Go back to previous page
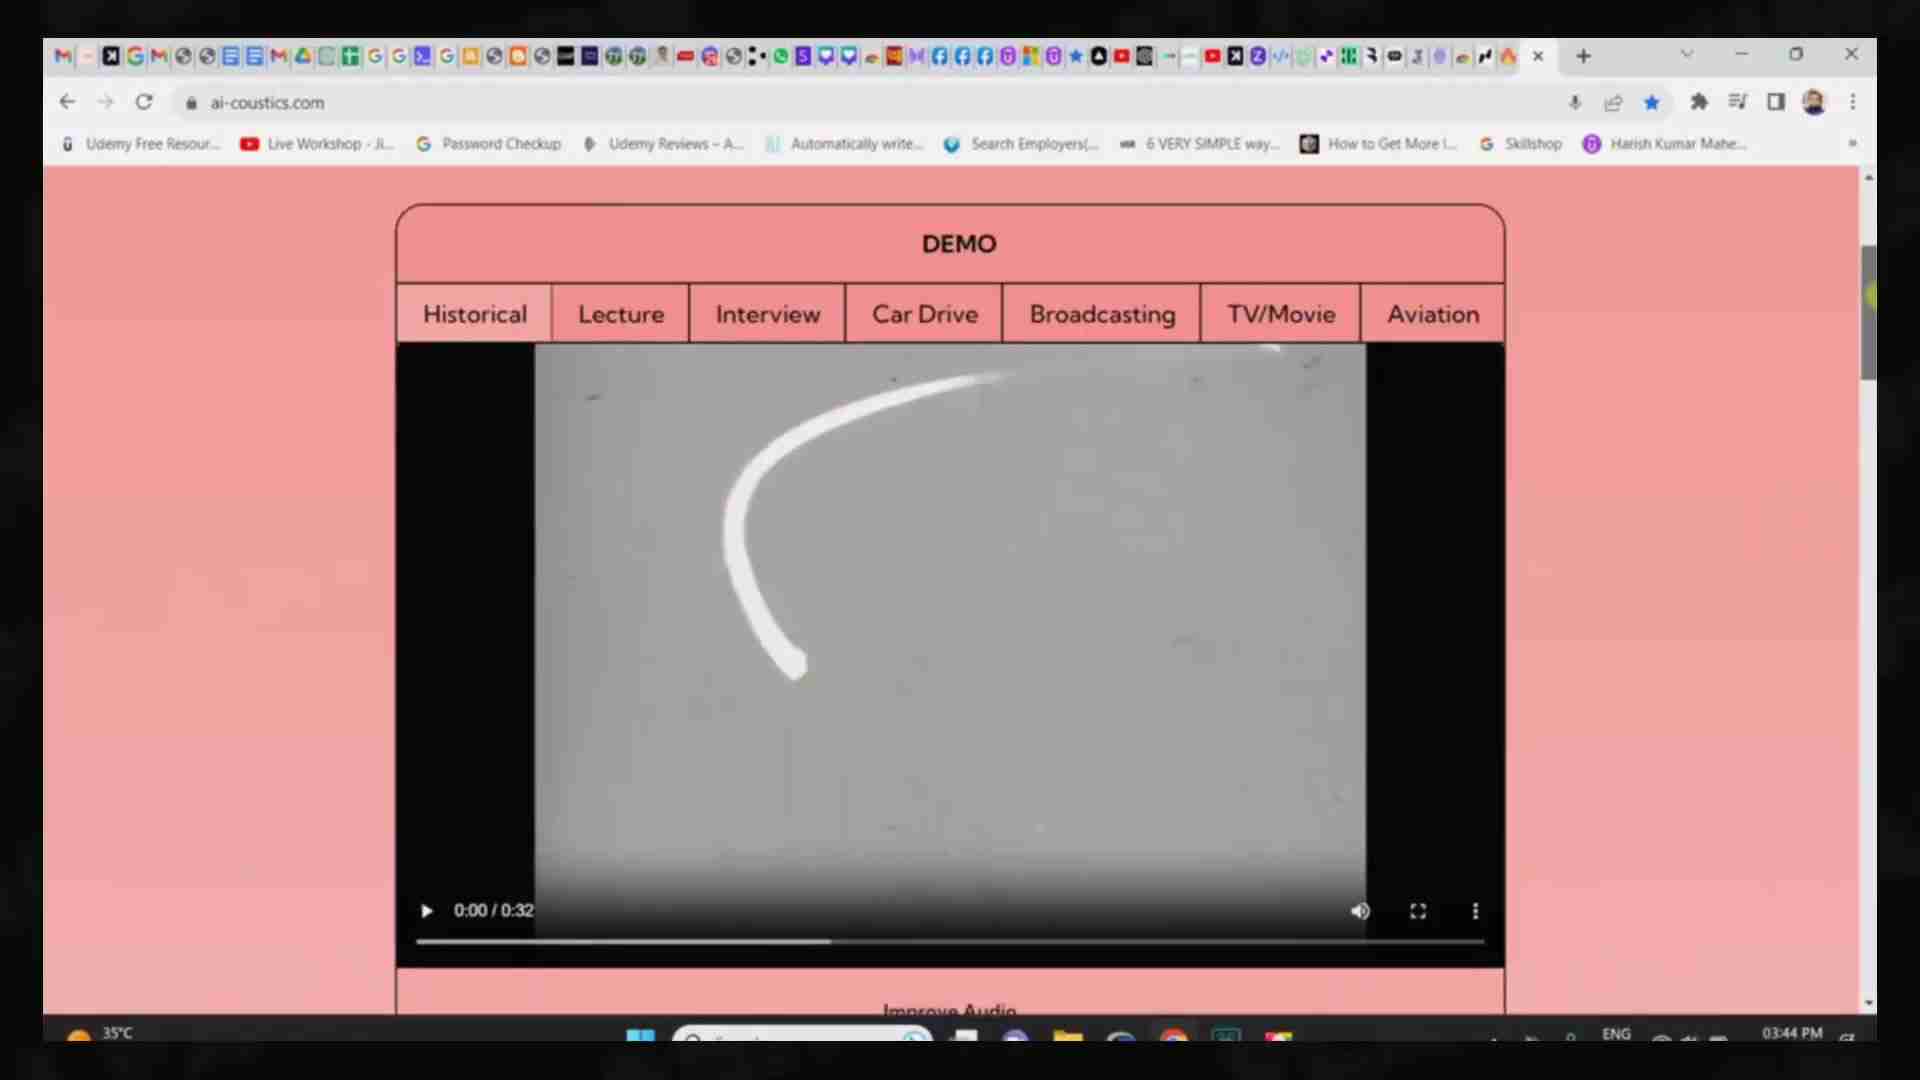The height and width of the screenshot is (1080, 1920). coord(67,102)
